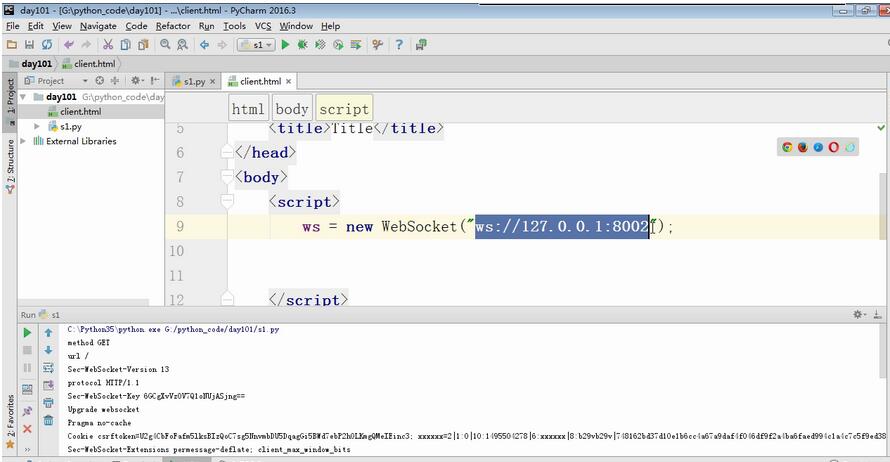Image resolution: width=890 pixels, height=462 pixels.
Task: Click the body breadcrumb in editor
Action: 292,109
